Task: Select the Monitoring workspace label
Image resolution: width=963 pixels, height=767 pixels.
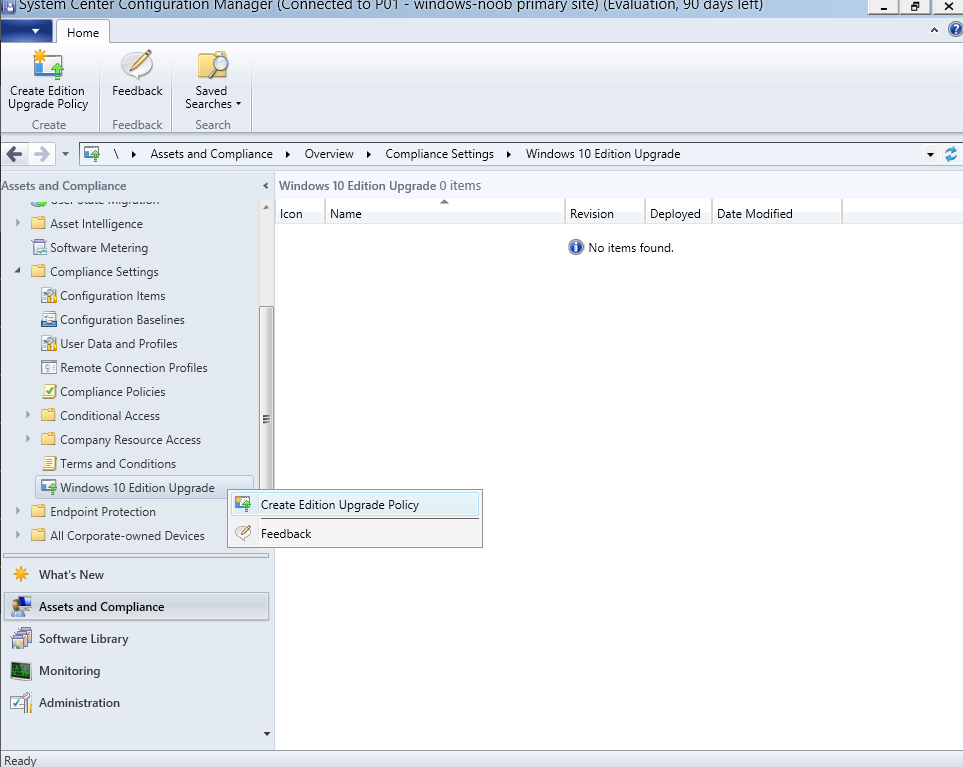Action: point(69,671)
